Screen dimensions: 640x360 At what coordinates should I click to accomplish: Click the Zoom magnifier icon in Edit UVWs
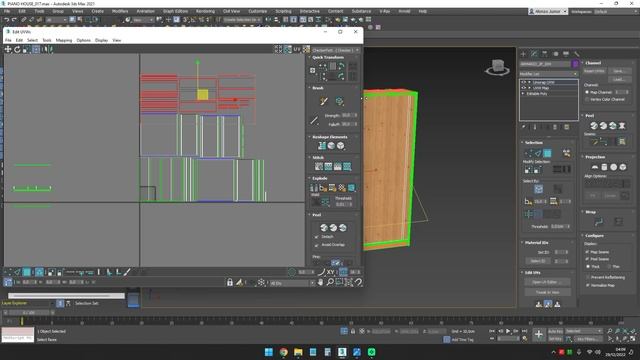tap(330, 282)
